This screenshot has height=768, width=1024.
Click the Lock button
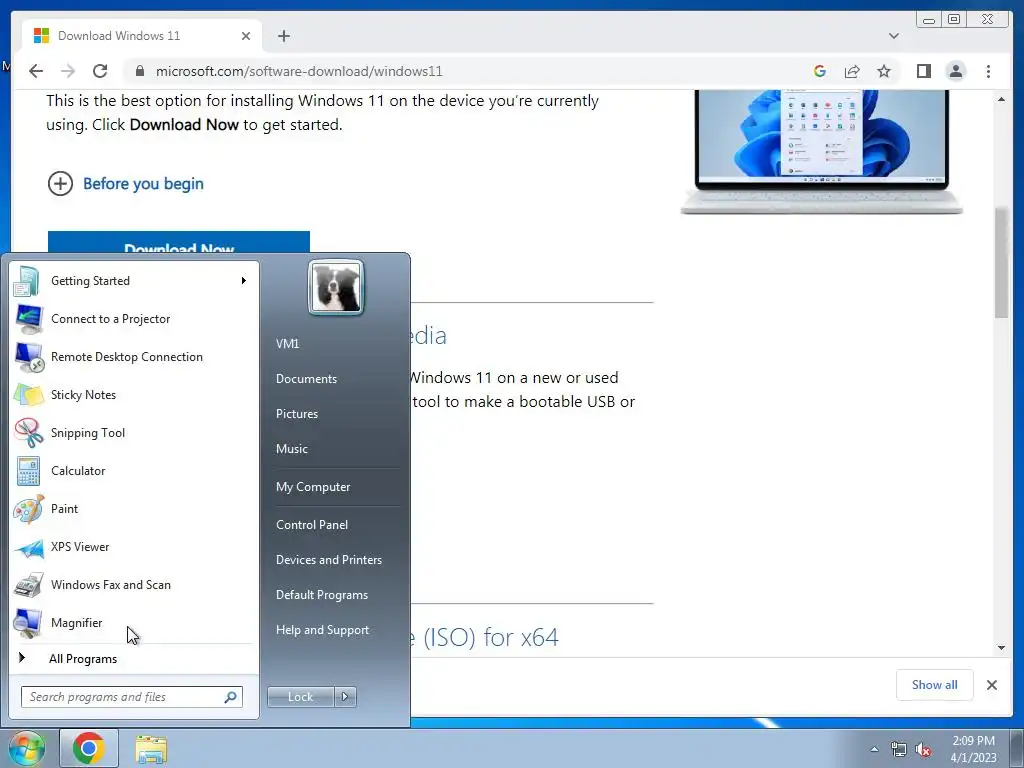[x=300, y=697]
